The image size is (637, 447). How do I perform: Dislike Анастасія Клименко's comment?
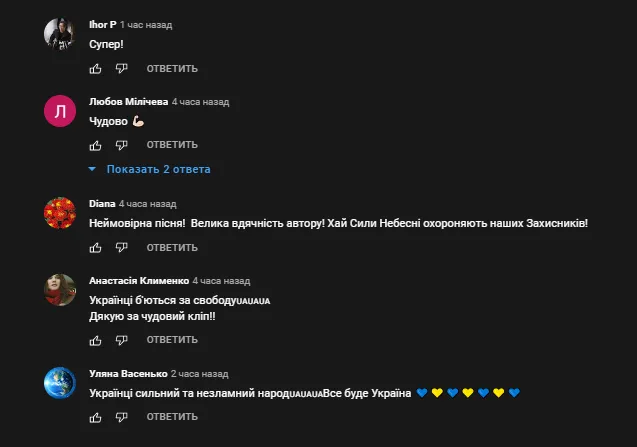click(x=121, y=340)
